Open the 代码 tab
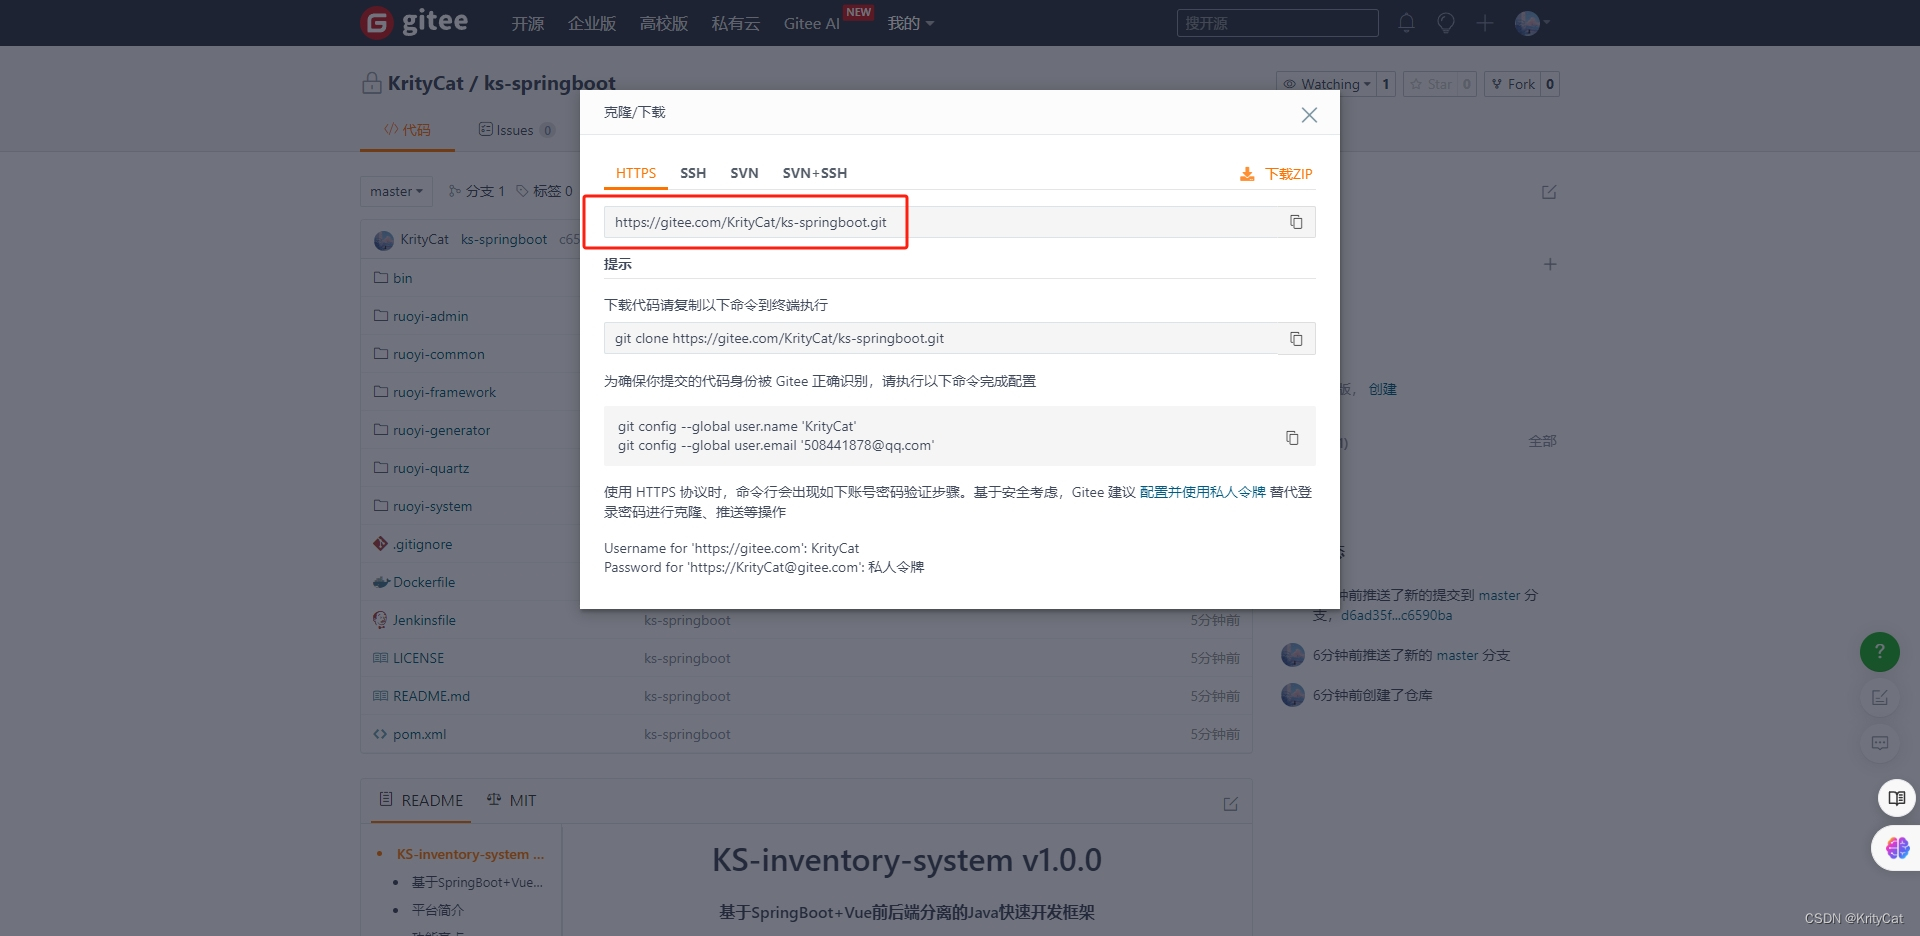This screenshot has width=1920, height=936. (407, 130)
